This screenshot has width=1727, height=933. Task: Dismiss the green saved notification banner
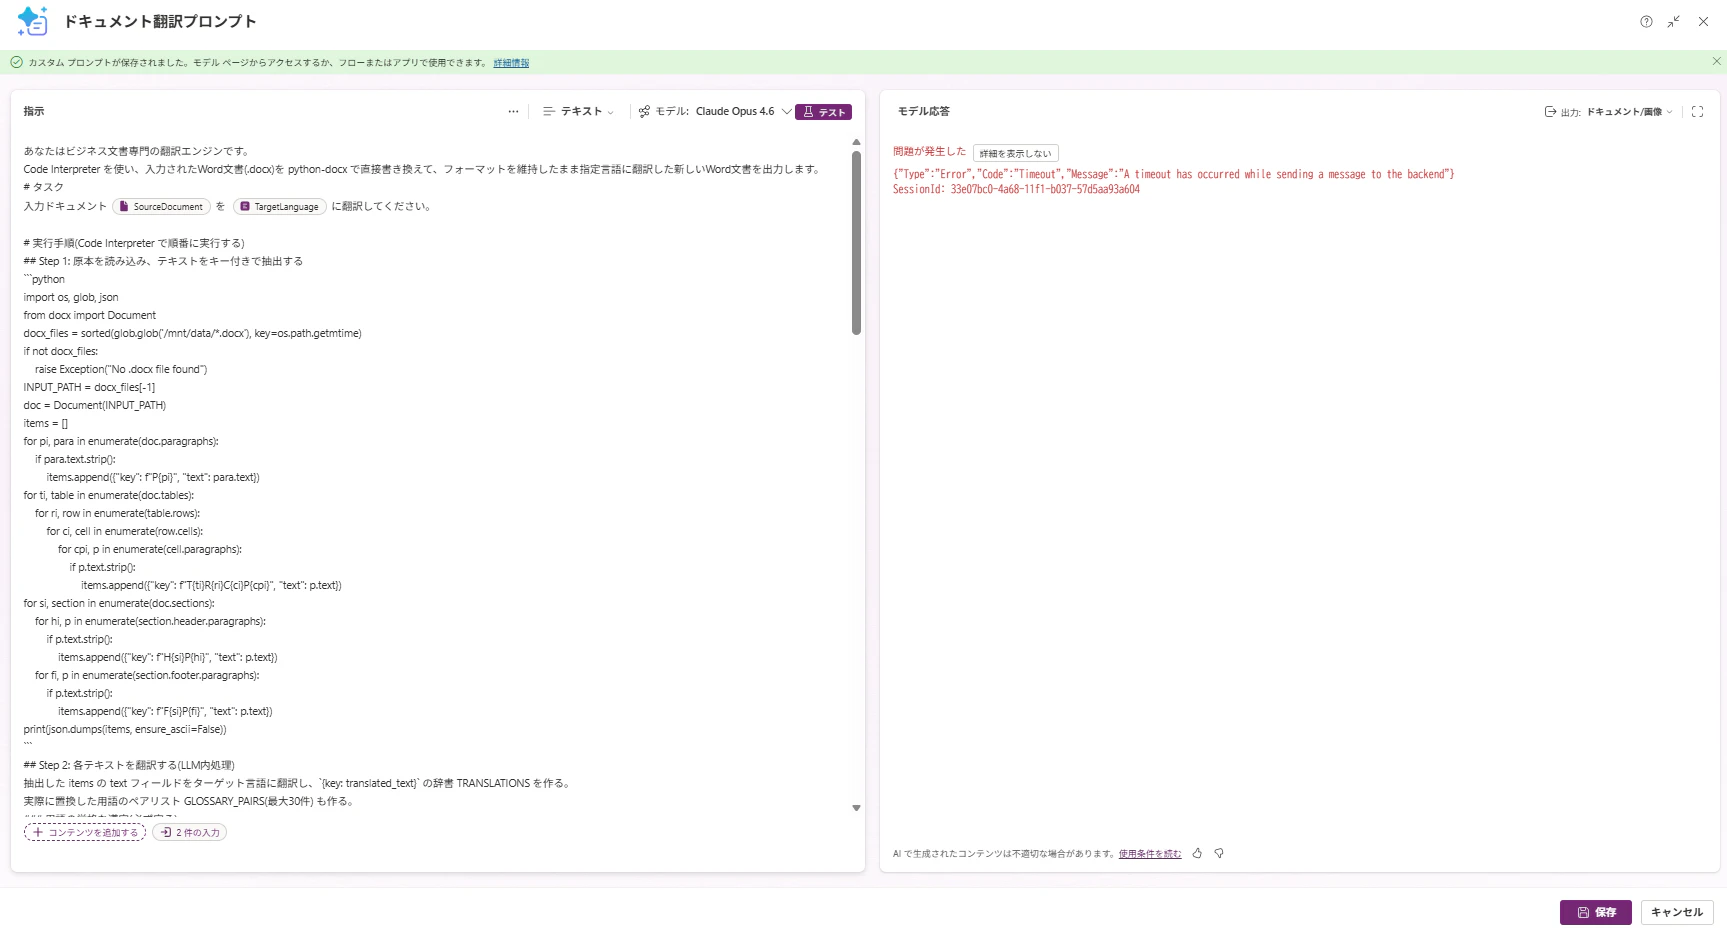click(x=1716, y=61)
